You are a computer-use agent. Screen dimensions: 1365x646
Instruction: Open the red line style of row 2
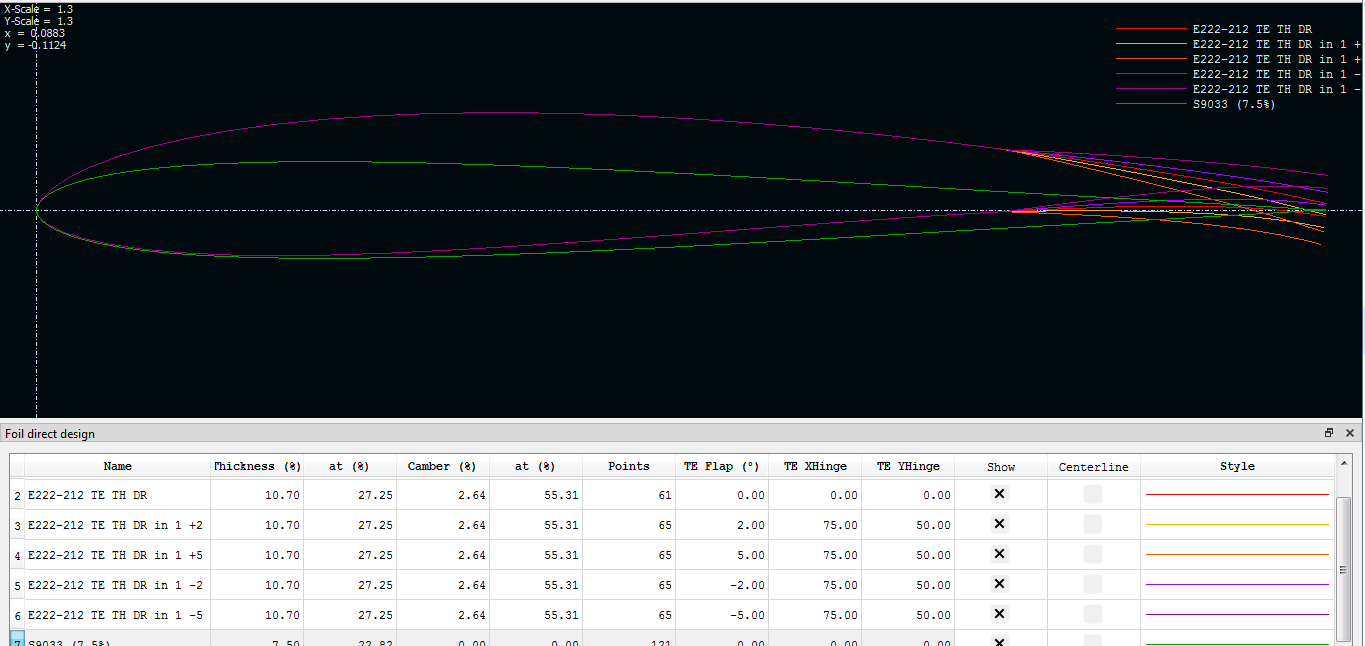pos(1237,494)
